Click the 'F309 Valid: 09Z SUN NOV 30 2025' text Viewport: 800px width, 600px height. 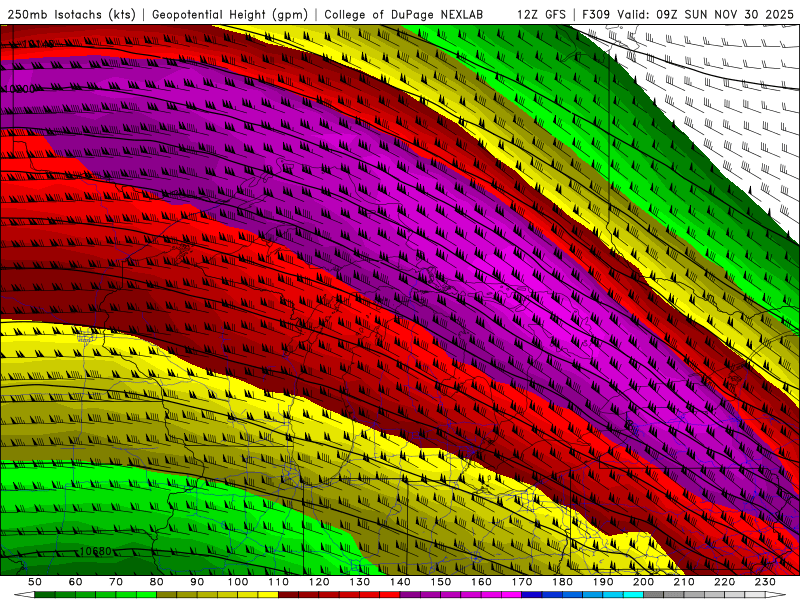coord(688,15)
